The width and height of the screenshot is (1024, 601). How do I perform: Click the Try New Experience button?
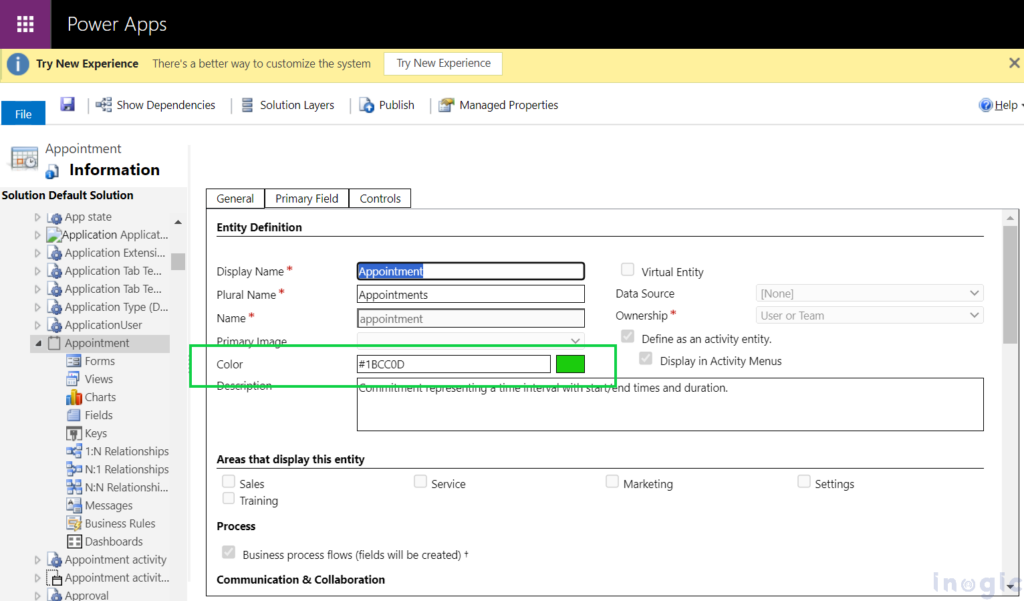(x=443, y=63)
